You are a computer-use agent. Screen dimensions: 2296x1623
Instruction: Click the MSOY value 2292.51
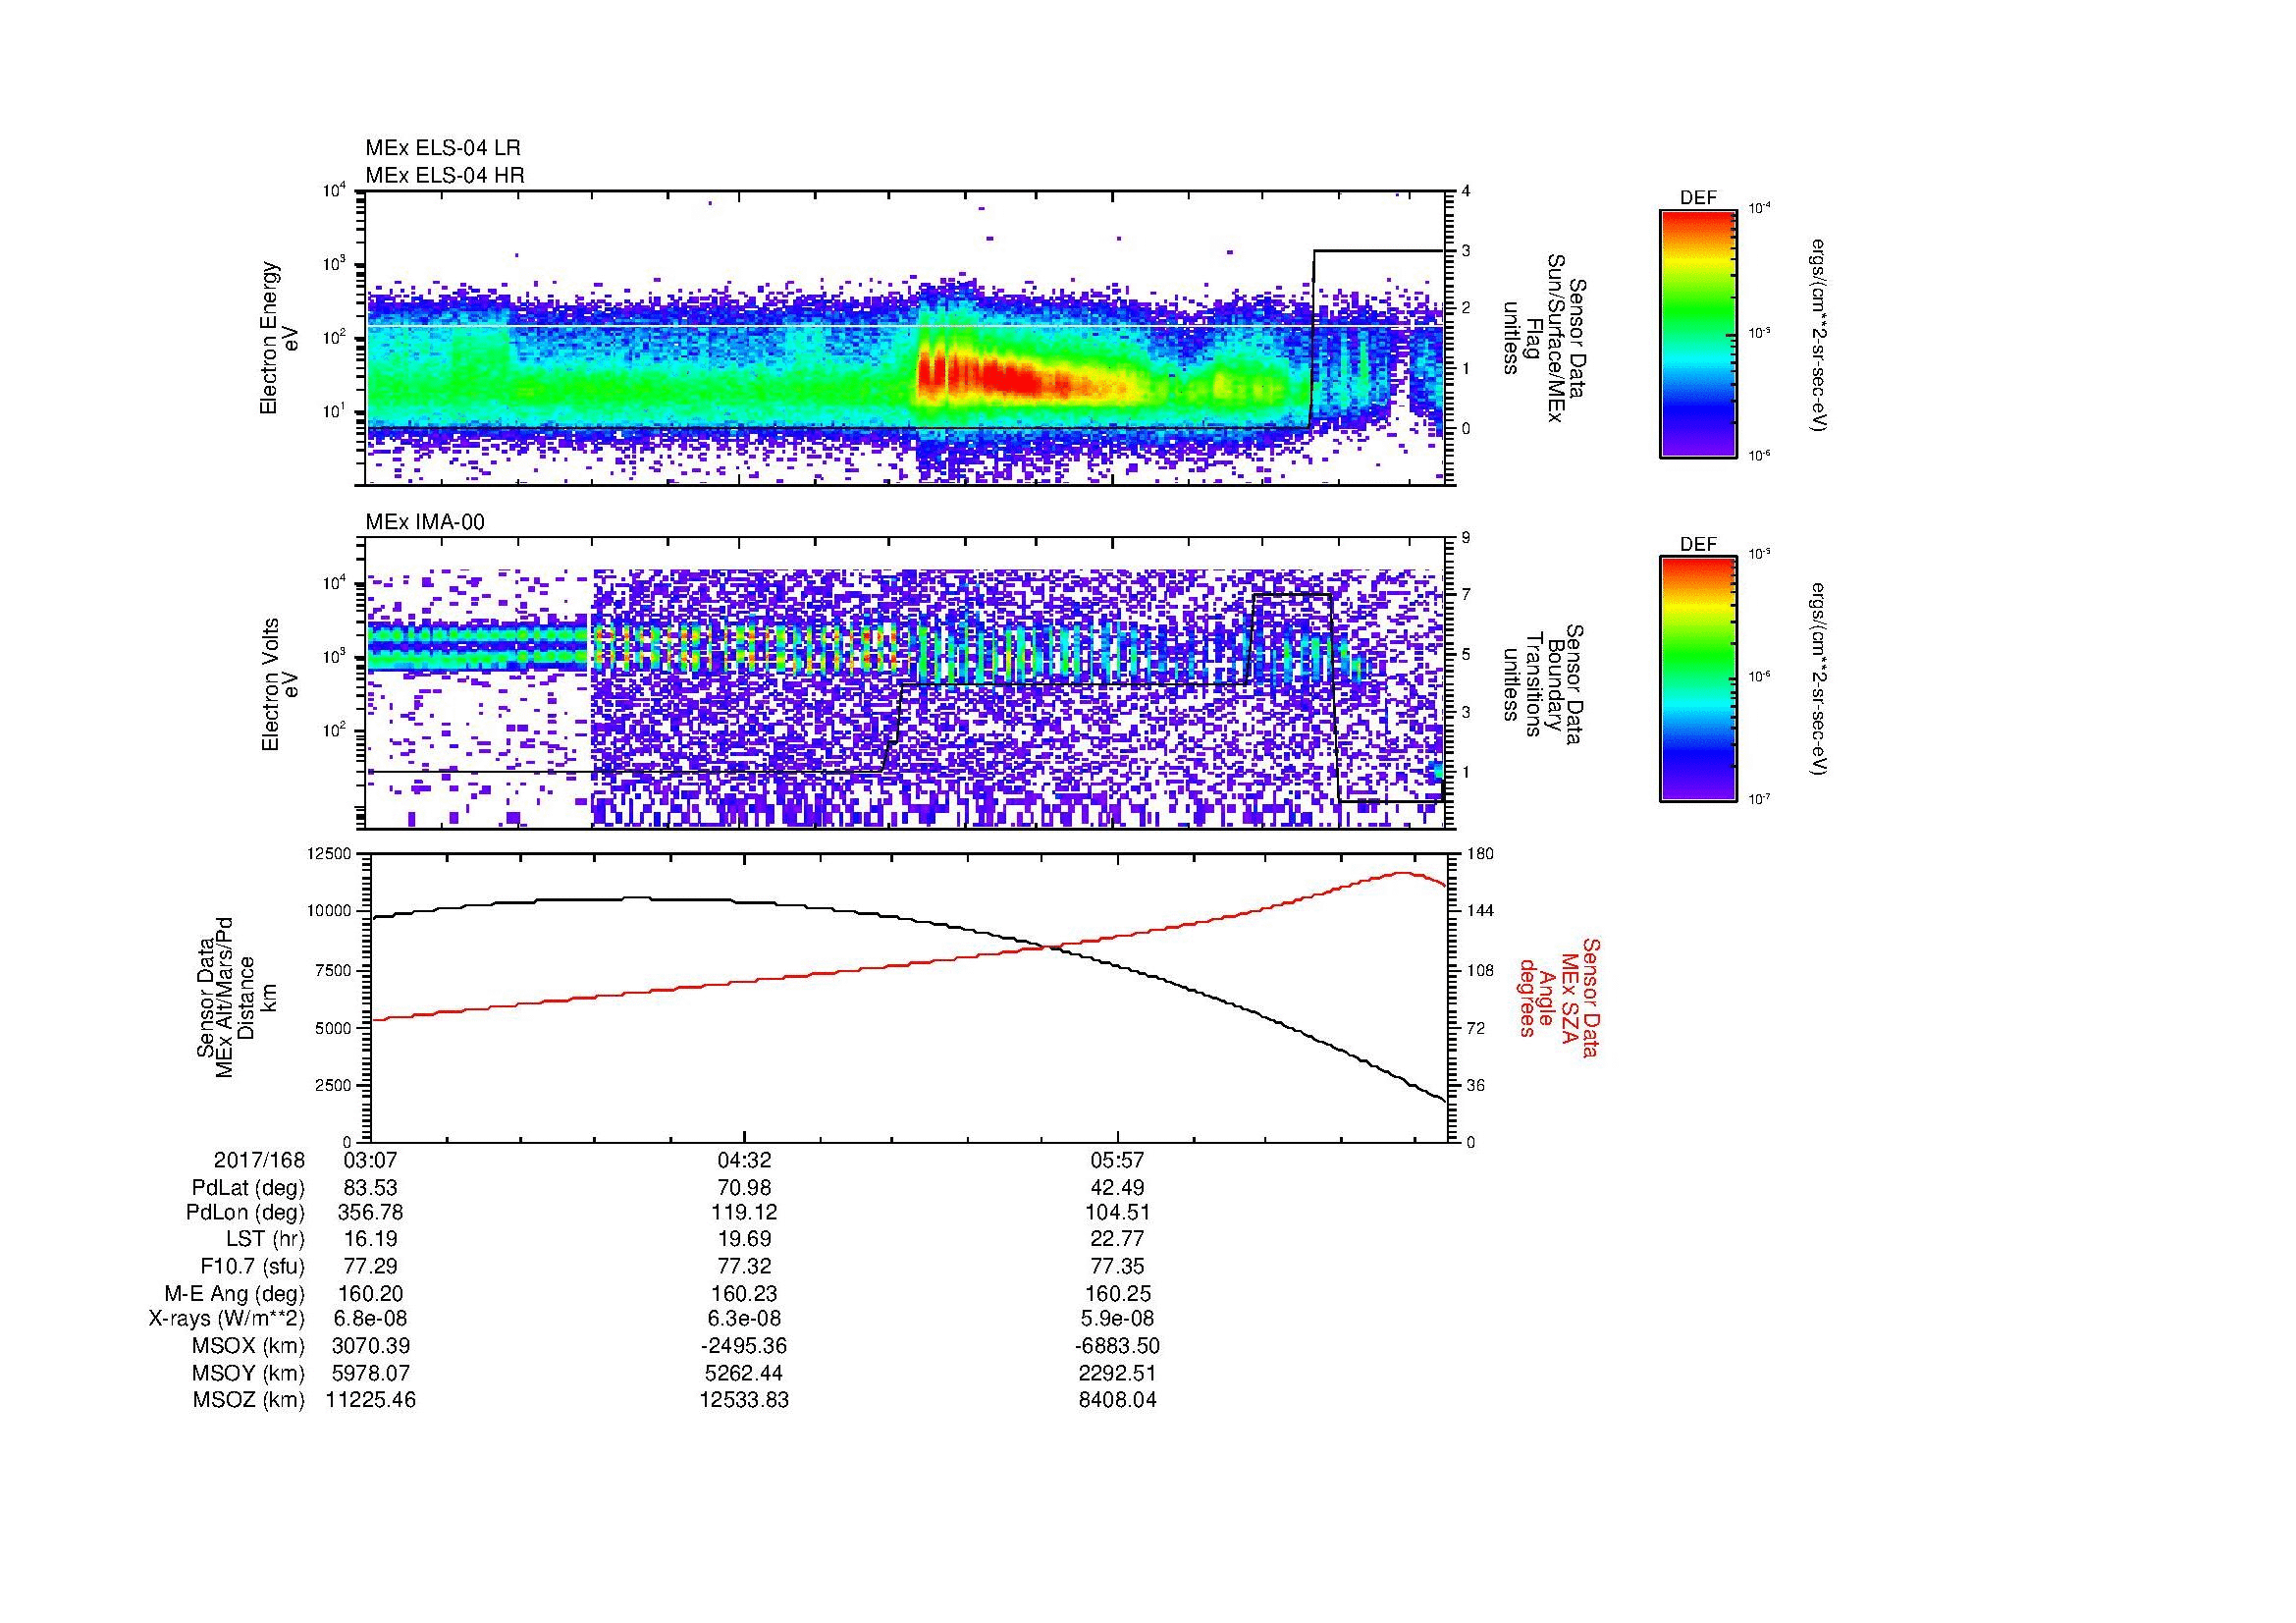(1118, 1373)
